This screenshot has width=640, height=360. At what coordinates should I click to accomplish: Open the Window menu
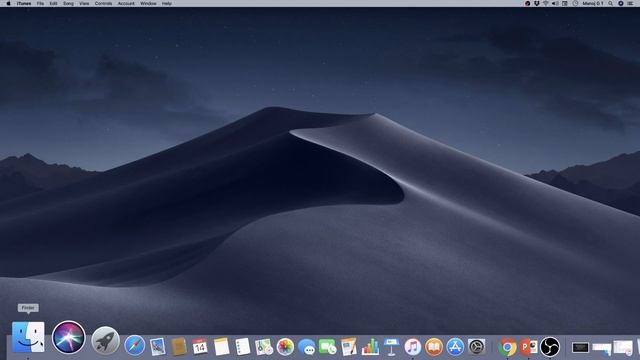(x=148, y=3)
